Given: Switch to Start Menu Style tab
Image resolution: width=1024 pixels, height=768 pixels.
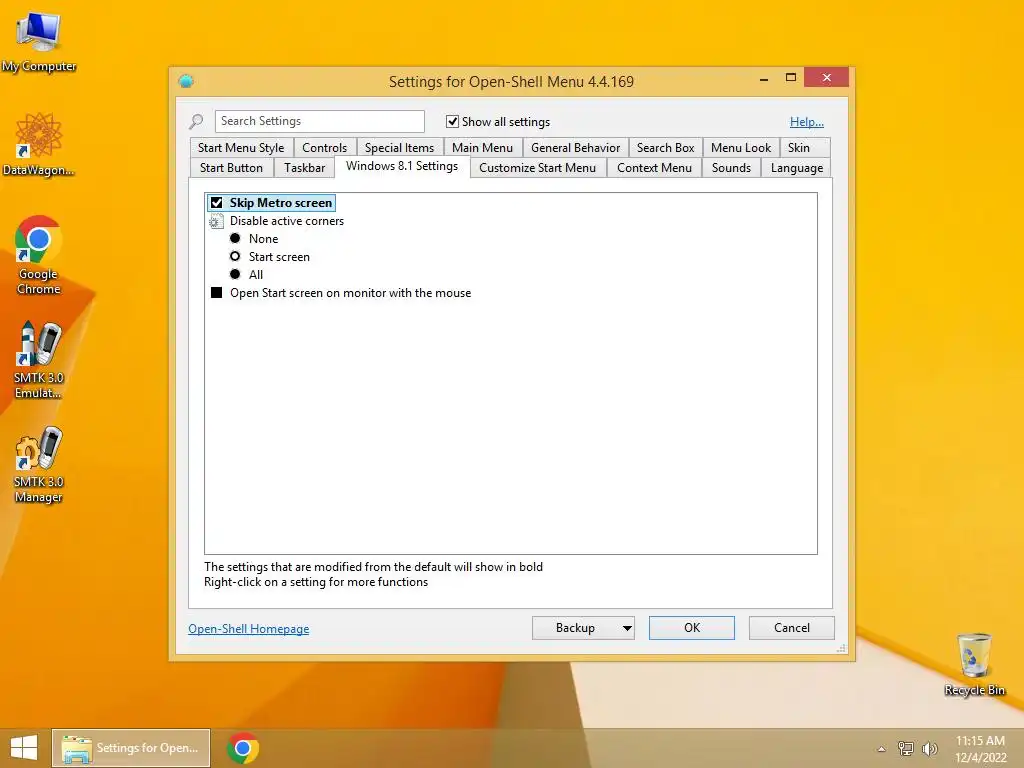Looking at the screenshot, I should click(x=241, y=148).
